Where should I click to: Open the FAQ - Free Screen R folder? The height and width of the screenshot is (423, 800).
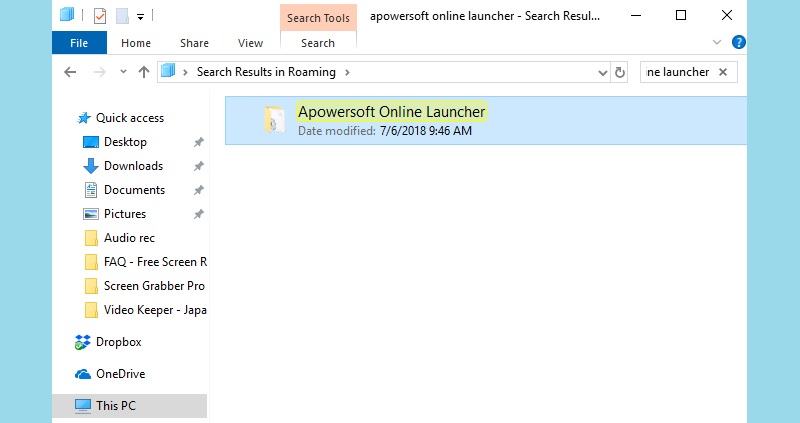[155, 262]
